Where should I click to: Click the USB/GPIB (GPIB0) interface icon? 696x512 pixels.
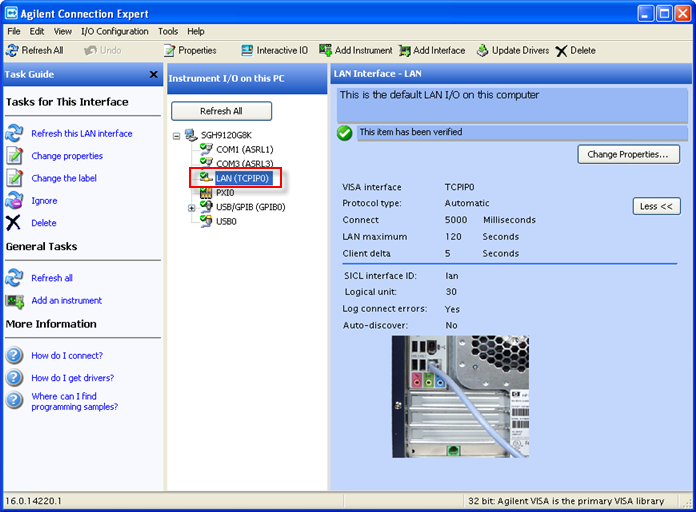point(206,206)
